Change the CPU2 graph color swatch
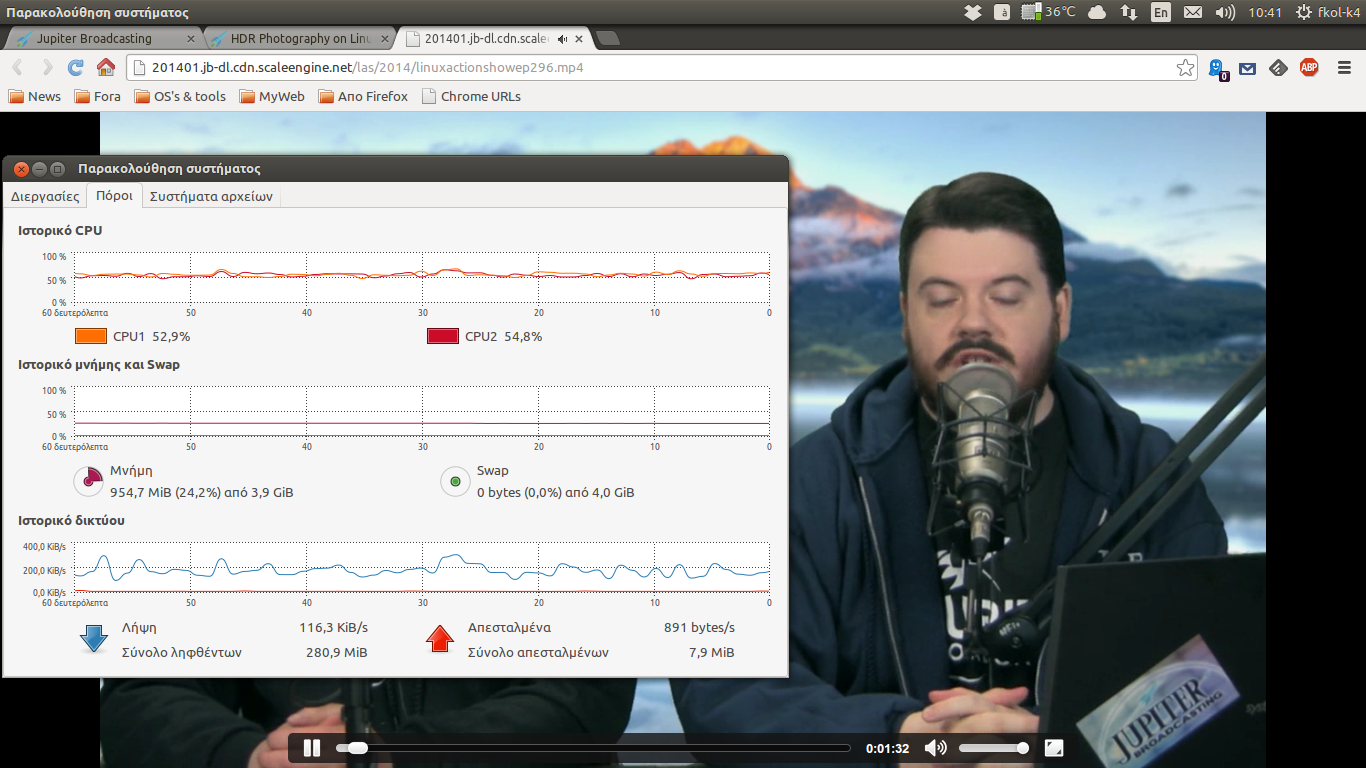 pos(443,337)
